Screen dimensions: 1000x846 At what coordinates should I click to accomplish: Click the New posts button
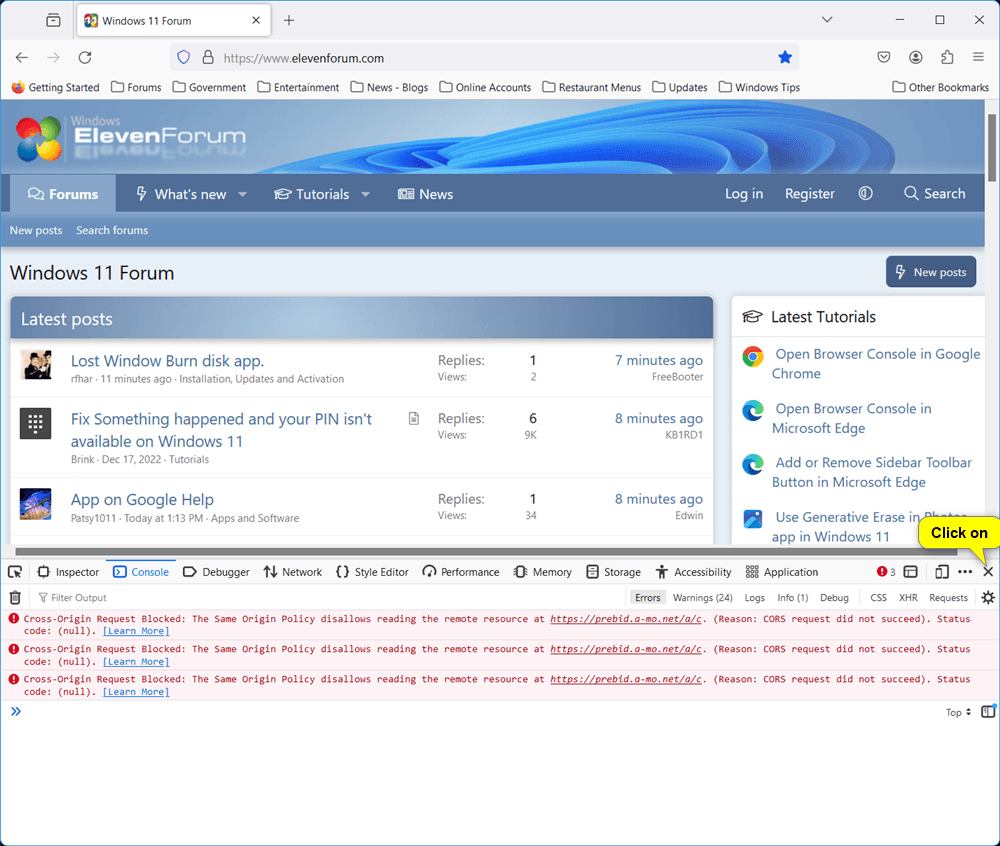click(x=930, y=272)
